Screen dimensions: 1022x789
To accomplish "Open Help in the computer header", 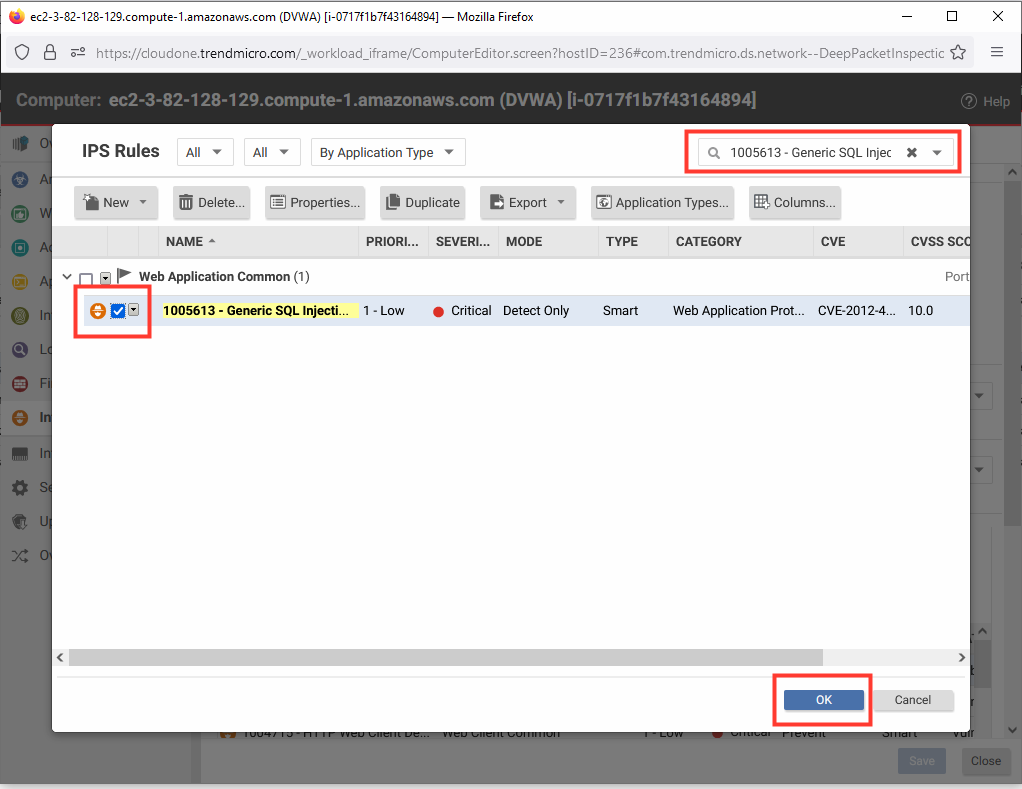I will [986, 101].
